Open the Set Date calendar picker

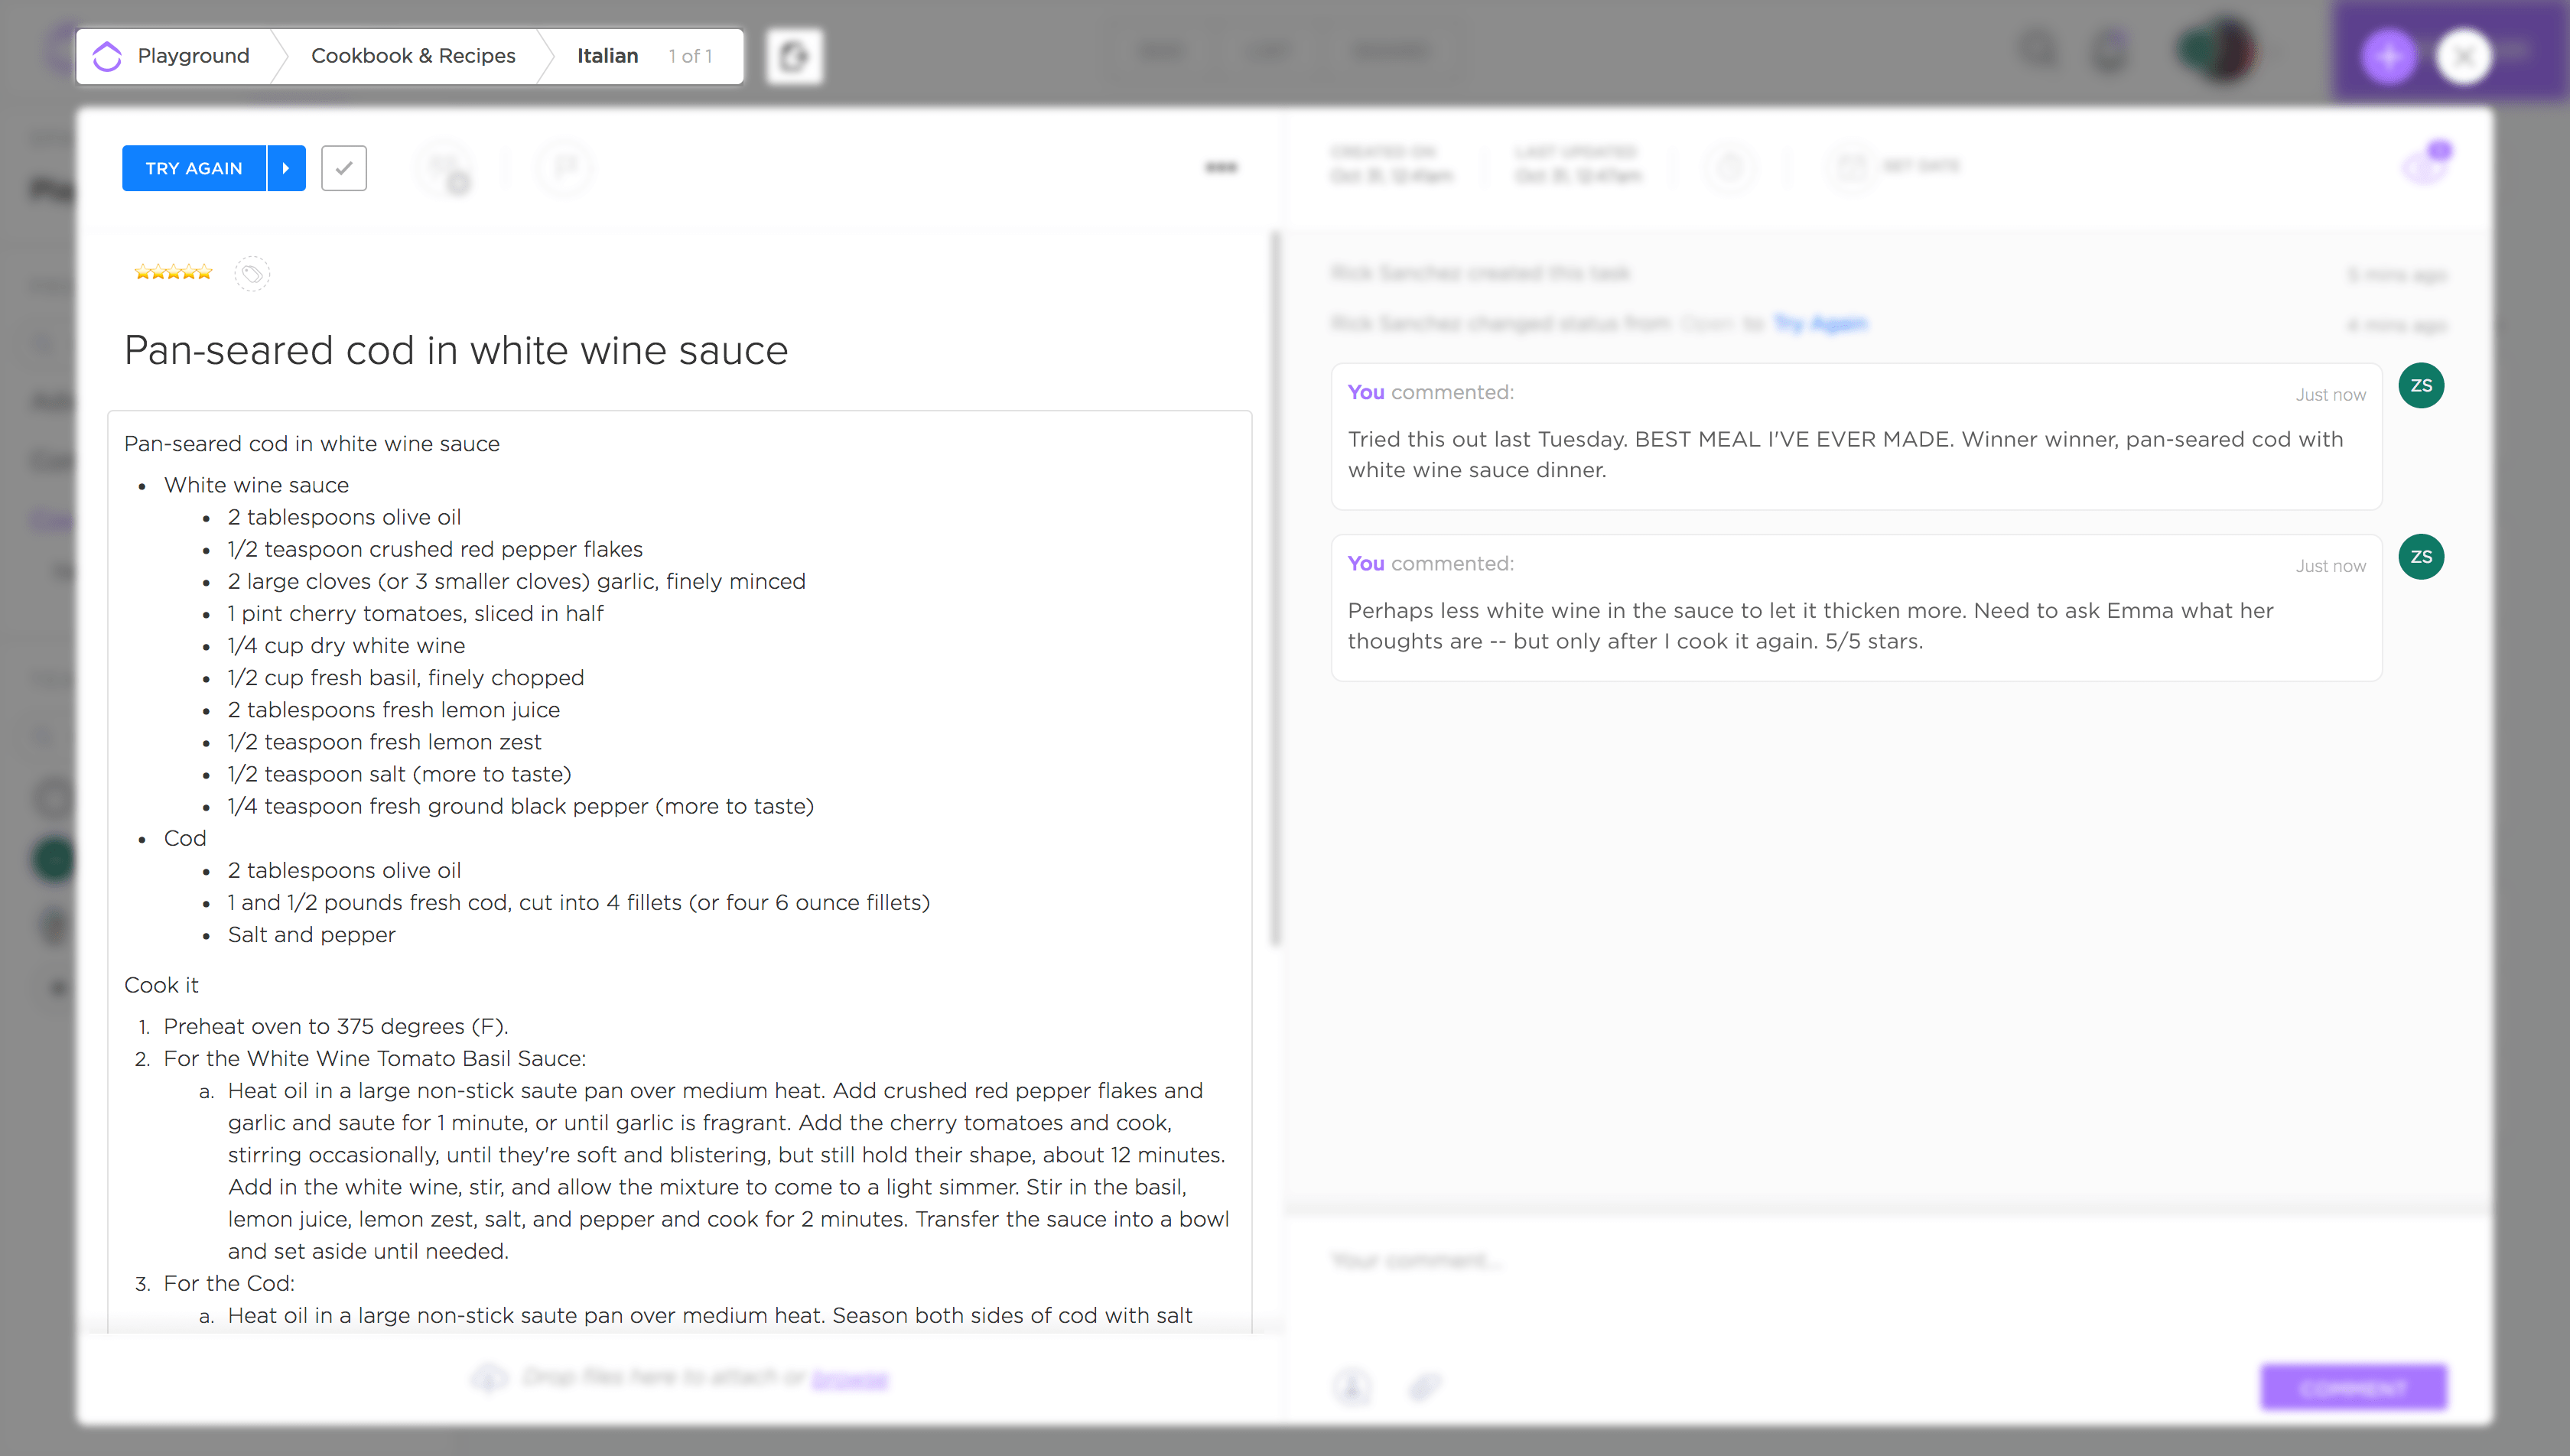click(x=1852, y=167)
